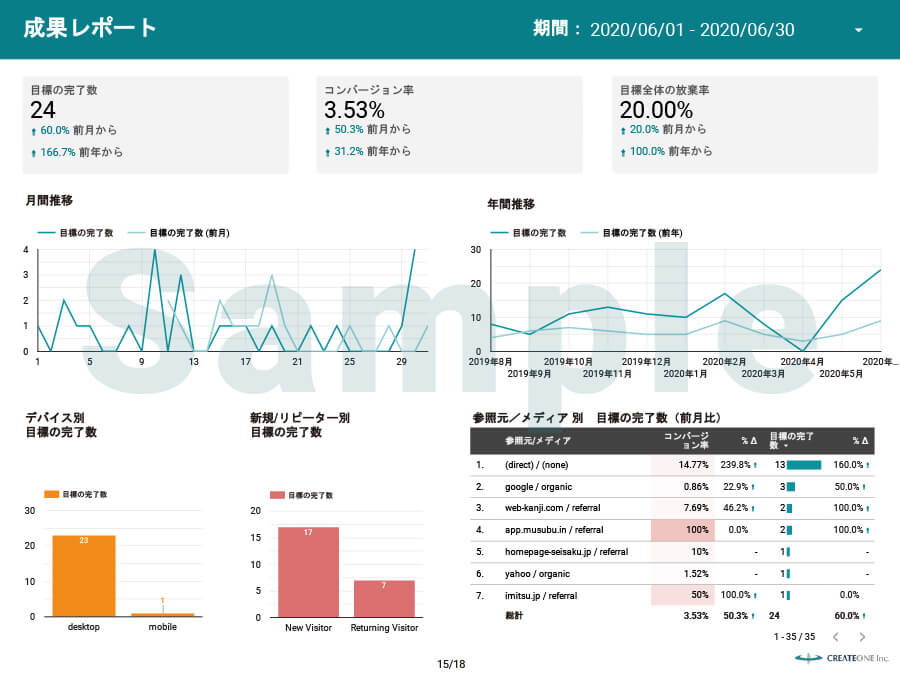The width and height of the screenshot is (900, 675).
Task: Click the Returning Visitor bar
Action: (384, 598)
